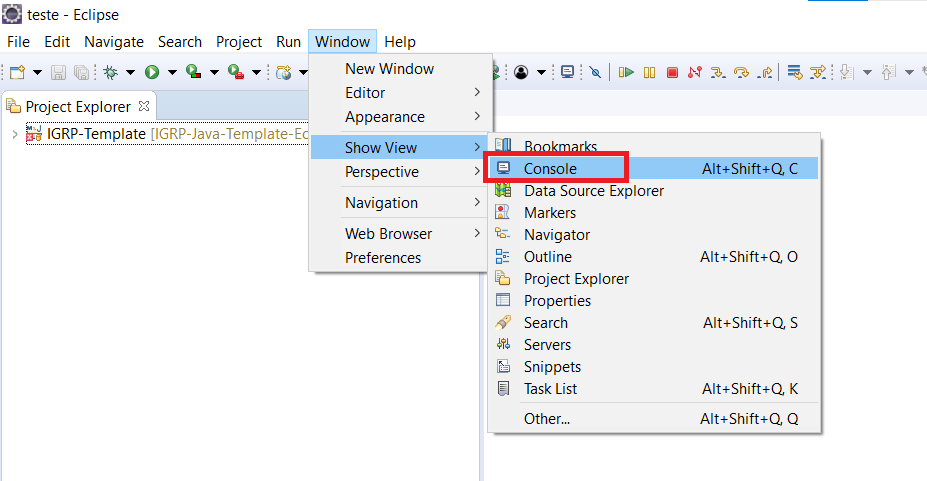The width and height of the screenshot is (927, 481).
Task: Close the Project Explorer tab
Action: point(144,106)
